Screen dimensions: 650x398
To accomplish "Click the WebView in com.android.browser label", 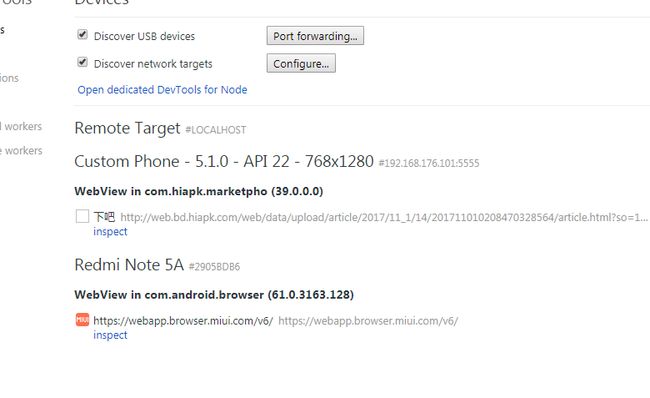I will tap(214, 295).
